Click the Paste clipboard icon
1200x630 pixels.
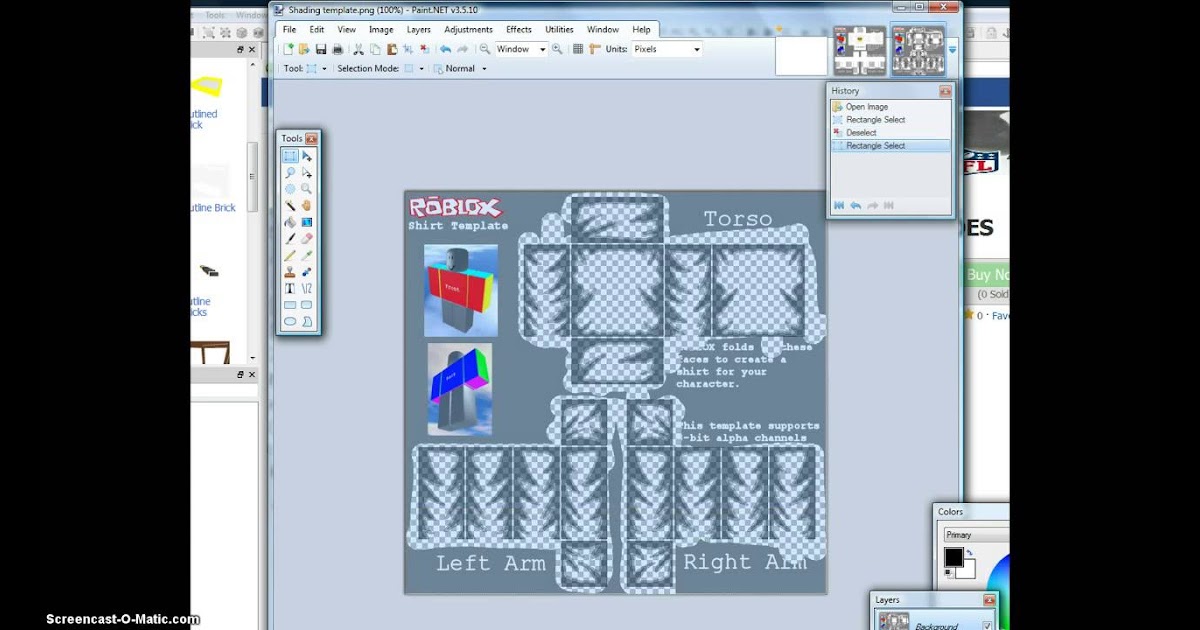pyautogui.click(x=392, y=49)
